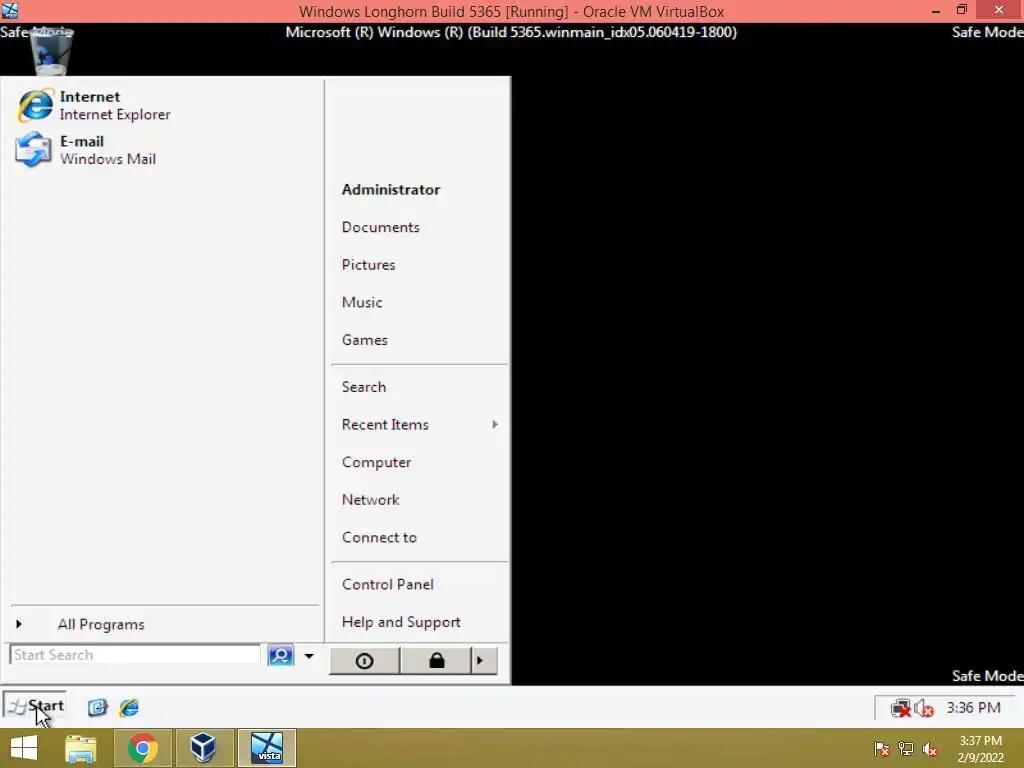Screen dimensions: 1024x768
Task: Click inside the Start Search field
Action: [x=135, y=655]
